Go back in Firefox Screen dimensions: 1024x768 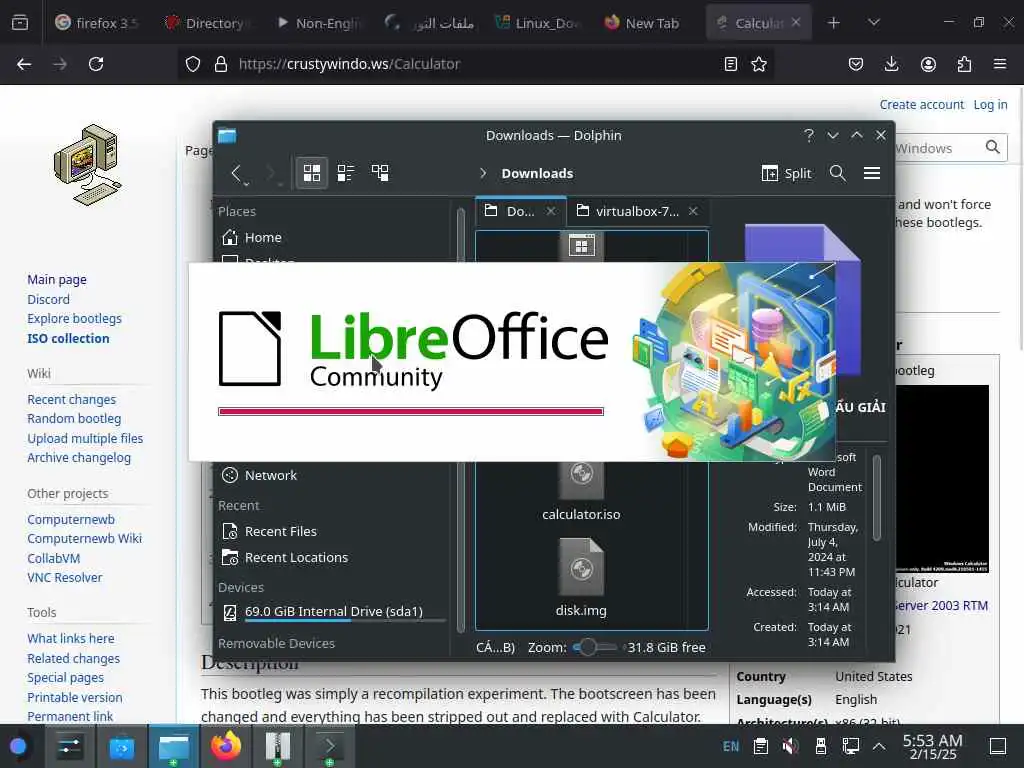(24, 64)
